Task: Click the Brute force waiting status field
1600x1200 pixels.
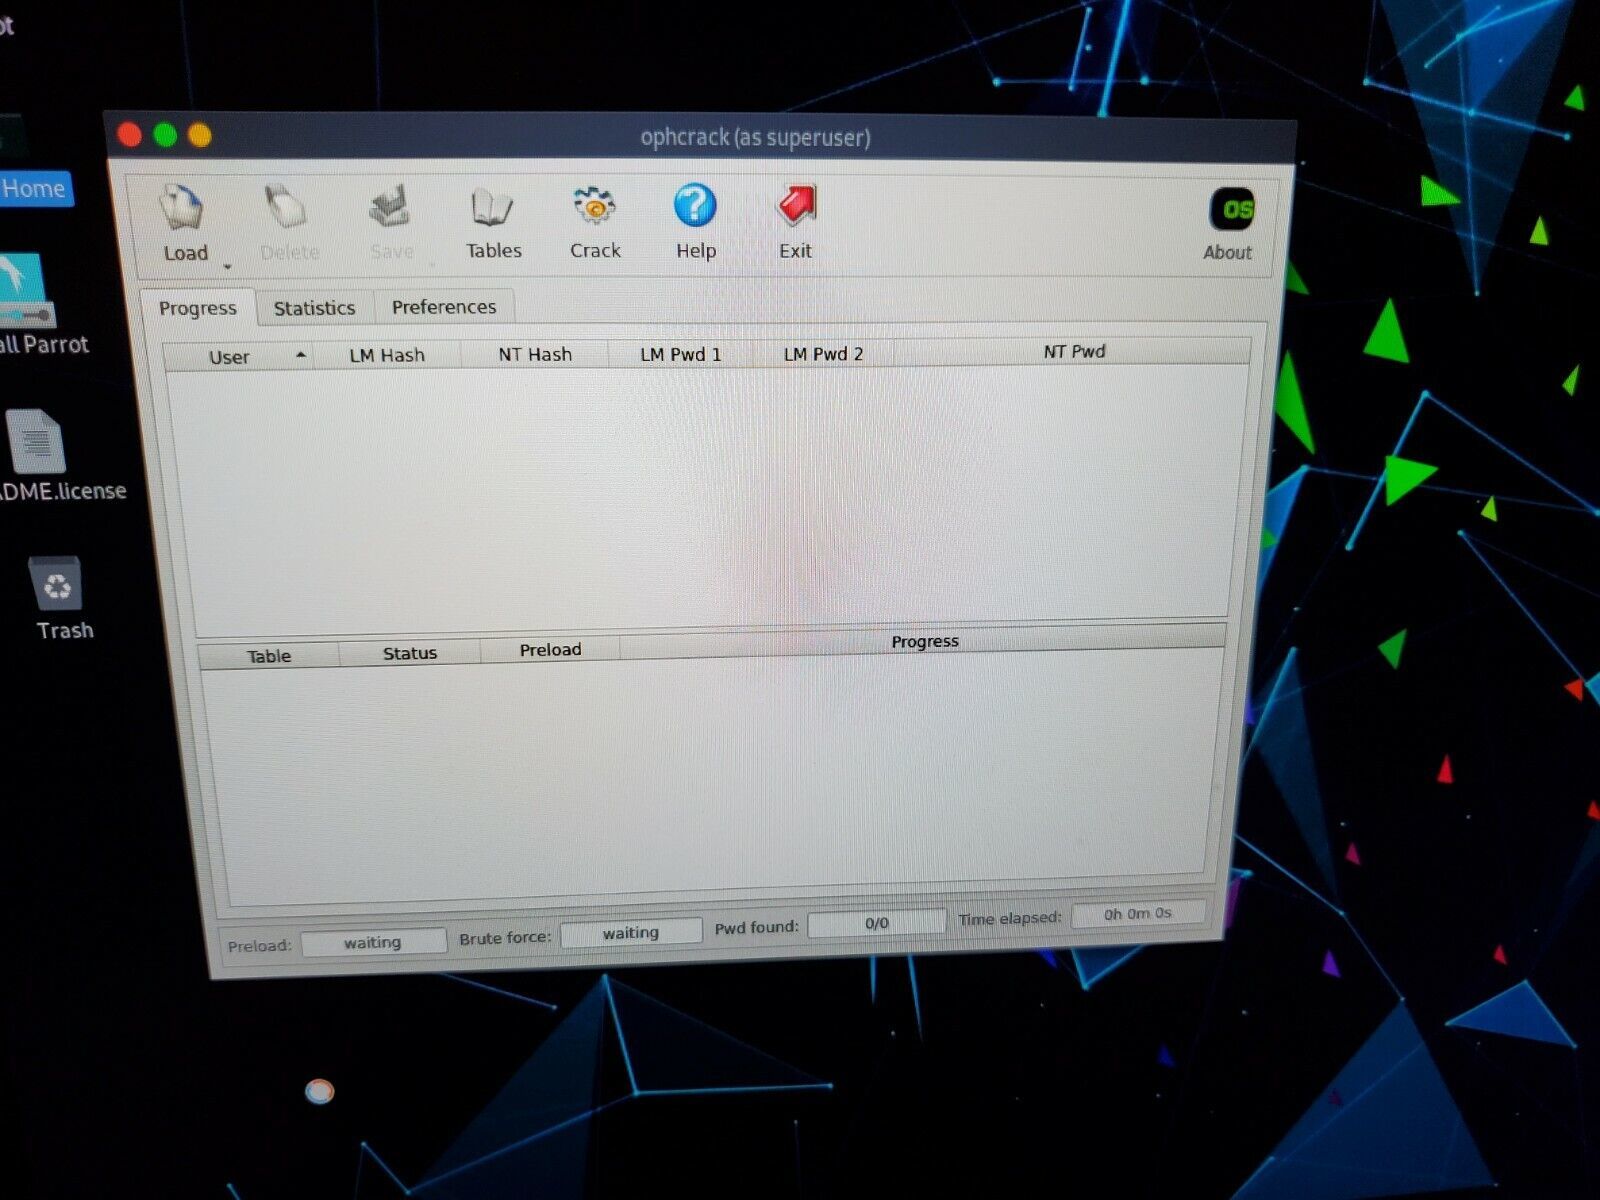Action: tap(631, 932)
